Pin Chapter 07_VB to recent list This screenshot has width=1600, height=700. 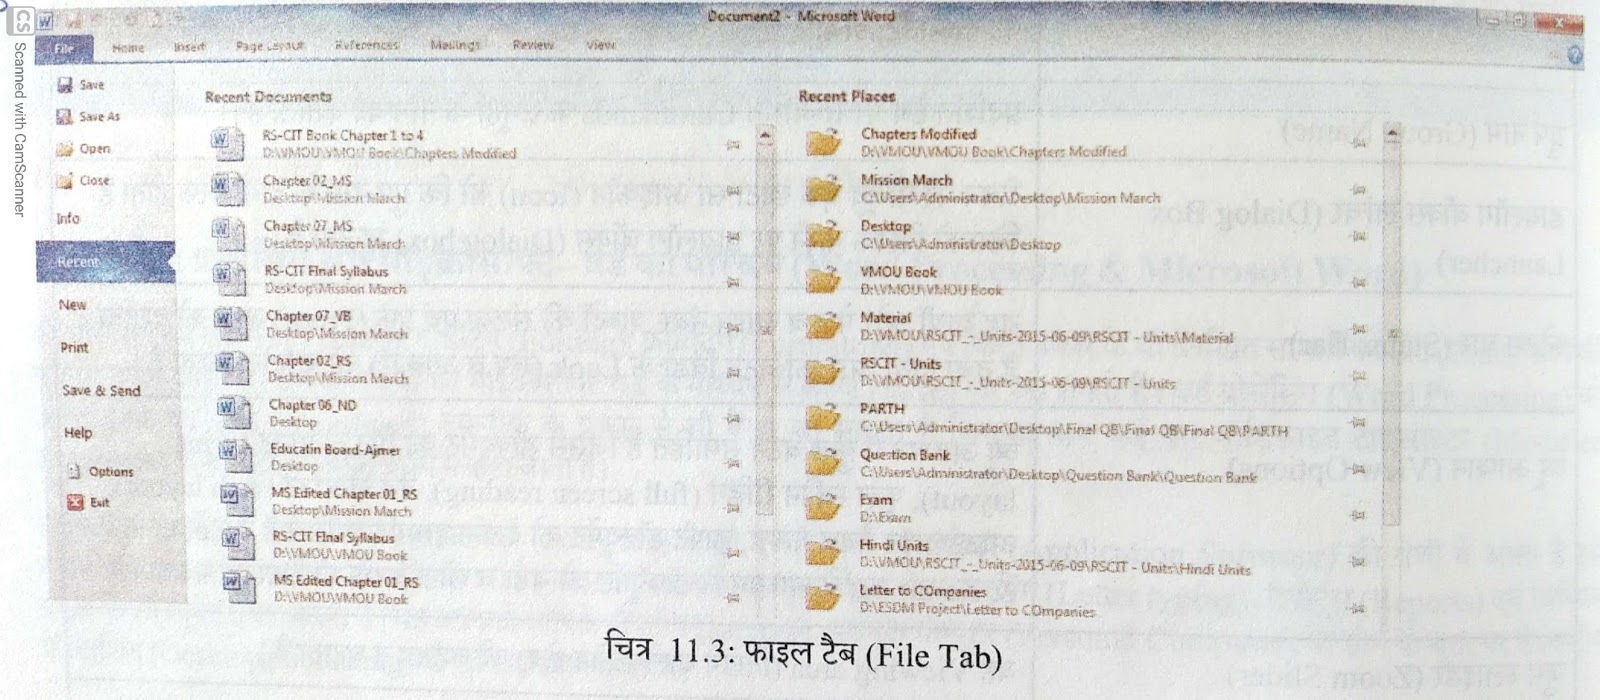pyautogui.click(x=733, y=327)
